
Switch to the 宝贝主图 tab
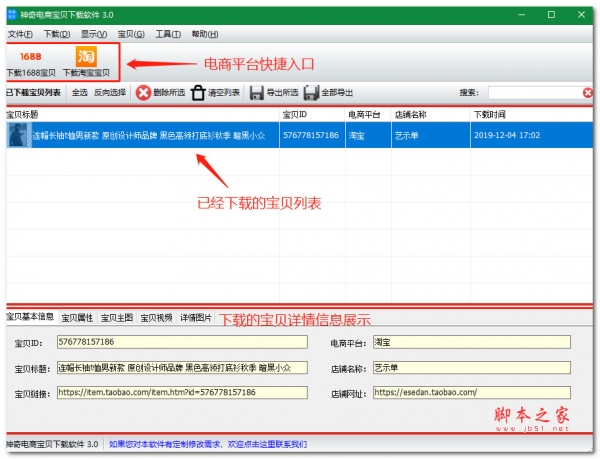117,317
